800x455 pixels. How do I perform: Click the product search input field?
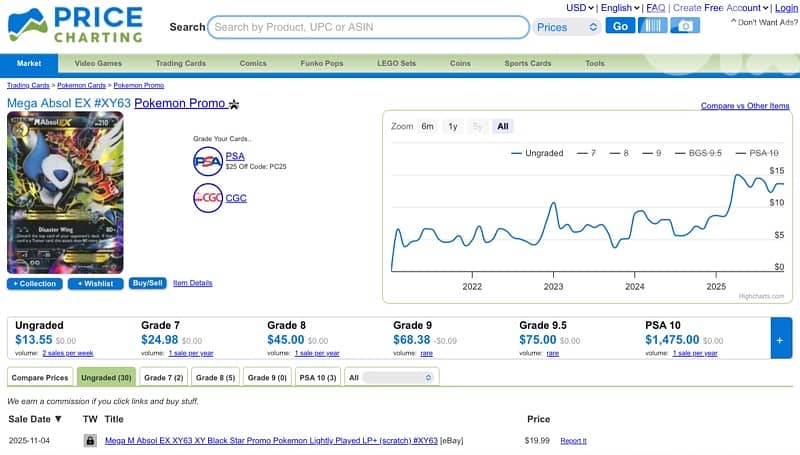point(369,27)
